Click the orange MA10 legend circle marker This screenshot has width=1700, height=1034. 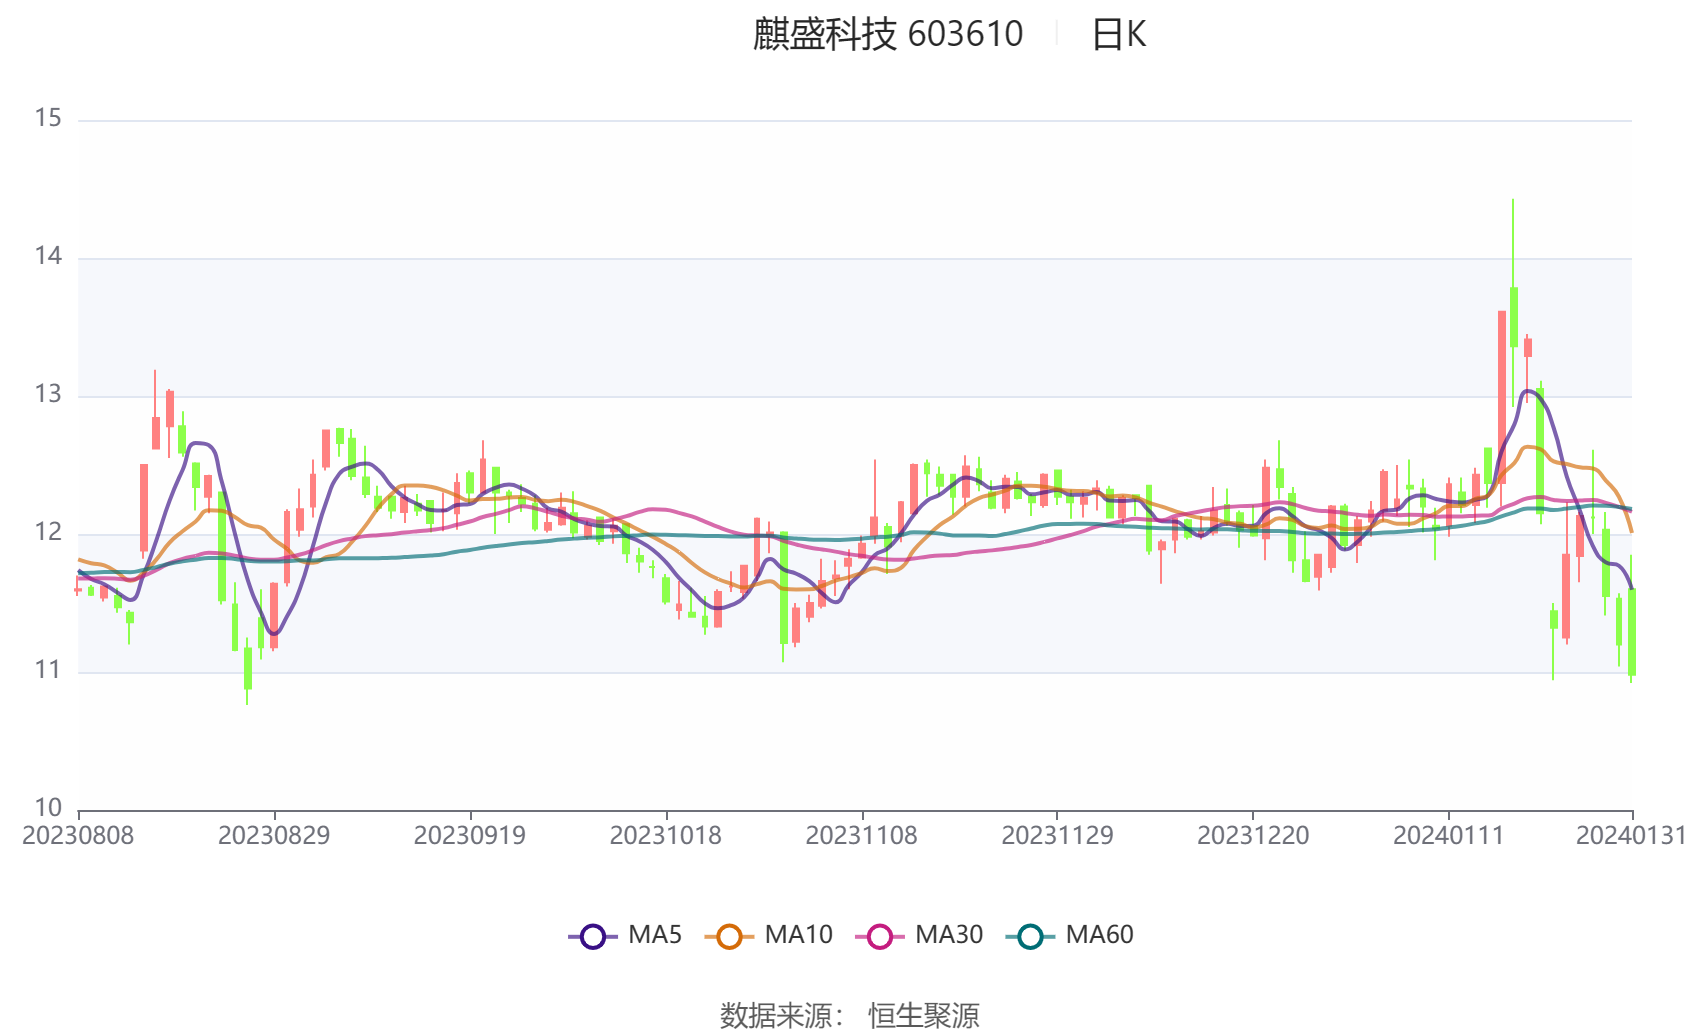click(x=729, y=936)
